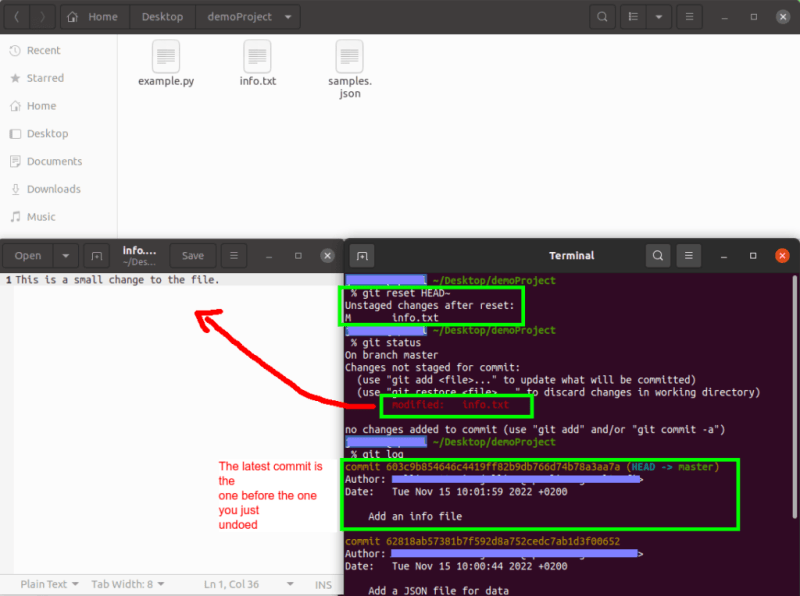This screenshot has width=800, height=596.
Task: Go back in Files window
Action: click(x=17, y=17)
